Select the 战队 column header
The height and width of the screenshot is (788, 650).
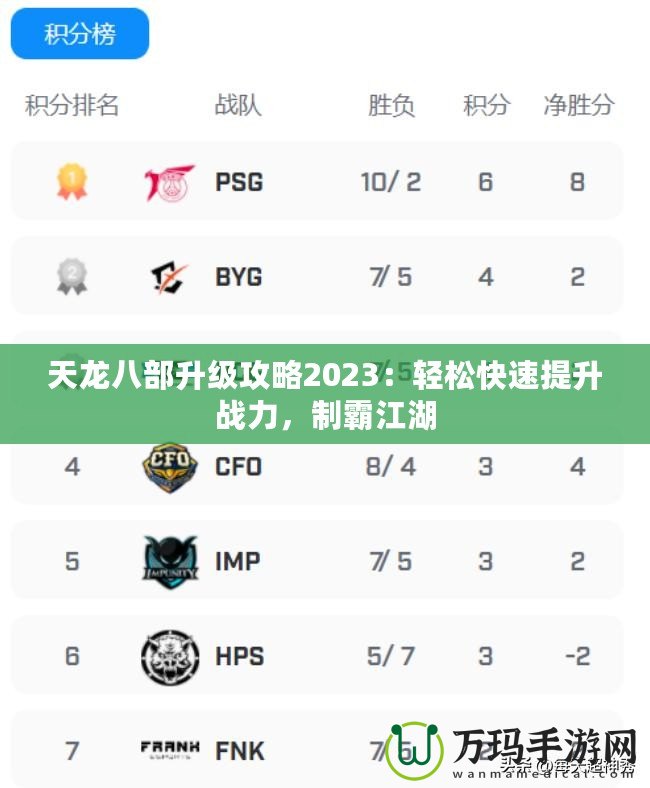(238, 106)
